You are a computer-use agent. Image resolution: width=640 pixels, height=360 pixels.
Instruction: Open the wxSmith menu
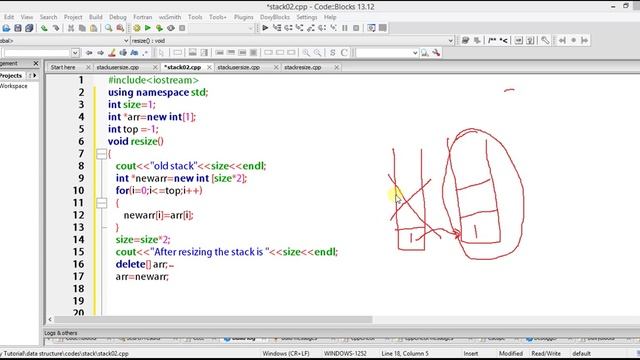pyautogui.click(x=170, y=17)
